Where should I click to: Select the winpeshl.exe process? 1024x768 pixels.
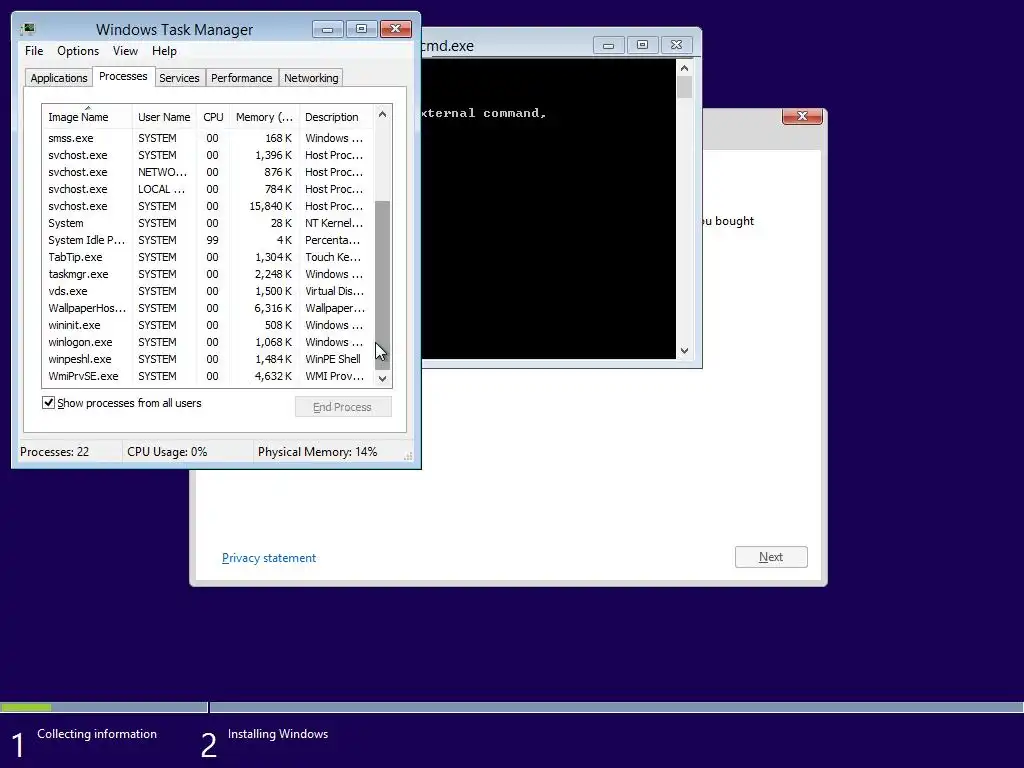[x=208, y=359]
